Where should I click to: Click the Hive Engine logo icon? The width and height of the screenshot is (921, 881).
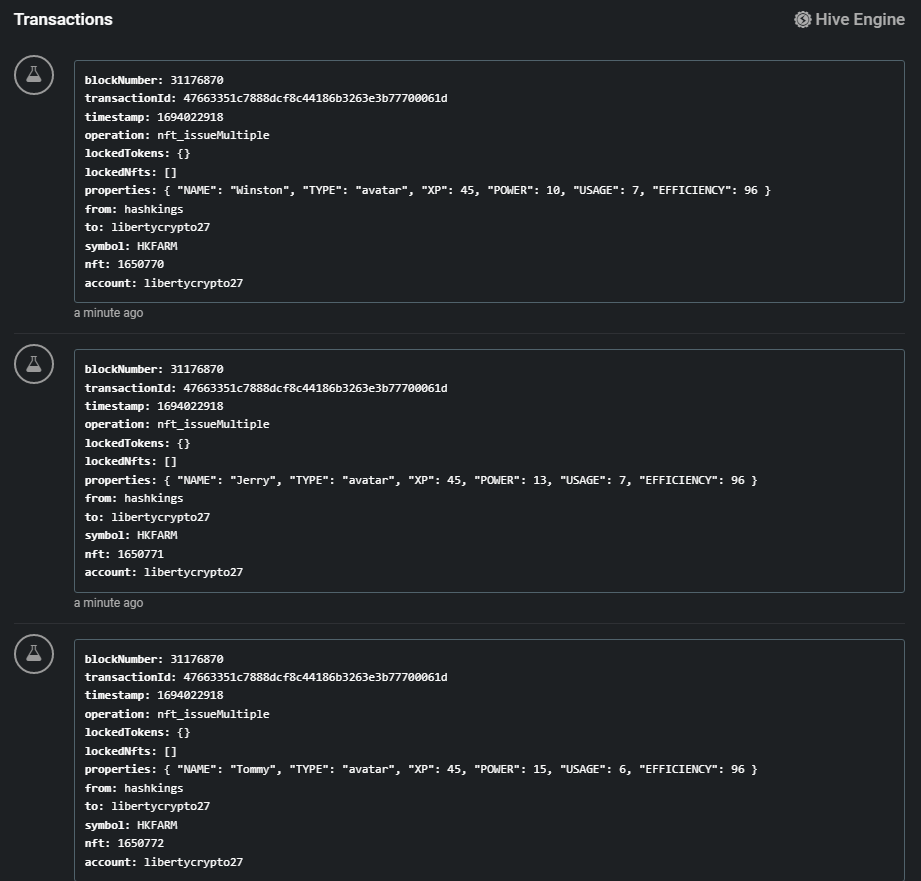pos(802,19)
